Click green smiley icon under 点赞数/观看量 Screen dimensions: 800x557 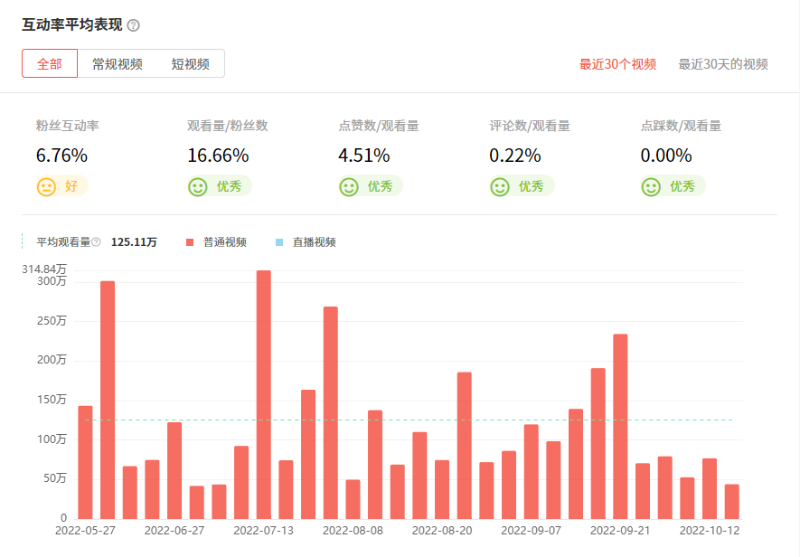[x=348, y=186]
